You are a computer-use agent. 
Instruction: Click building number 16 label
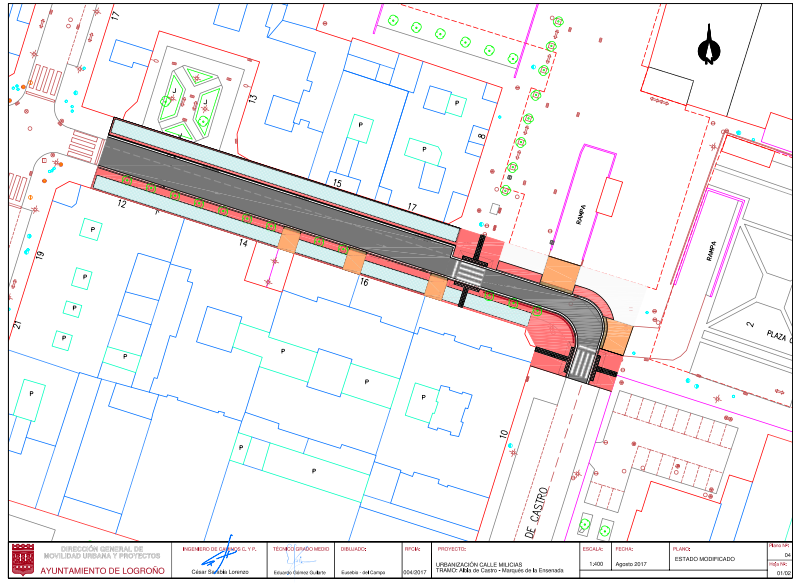(364, 283)
